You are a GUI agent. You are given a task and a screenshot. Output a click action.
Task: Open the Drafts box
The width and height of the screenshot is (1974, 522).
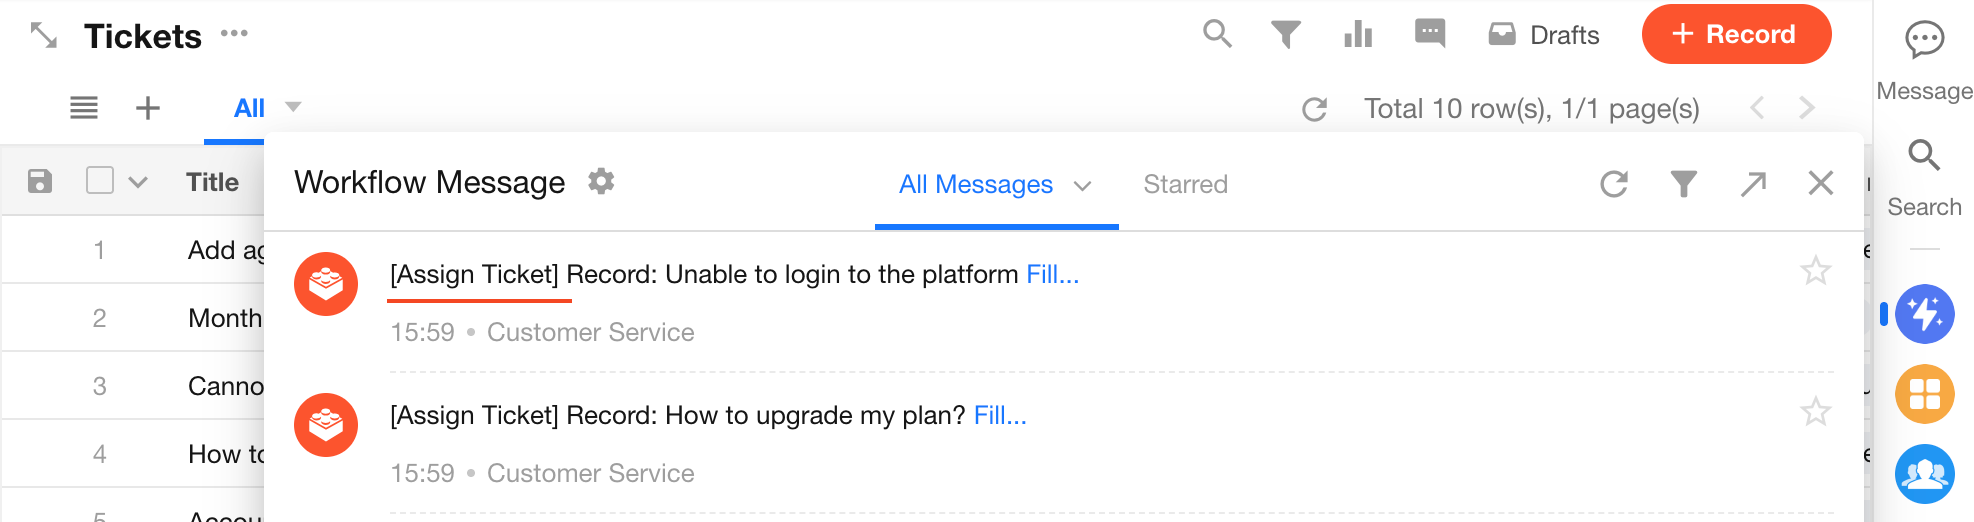click(x=1545, y=35)
